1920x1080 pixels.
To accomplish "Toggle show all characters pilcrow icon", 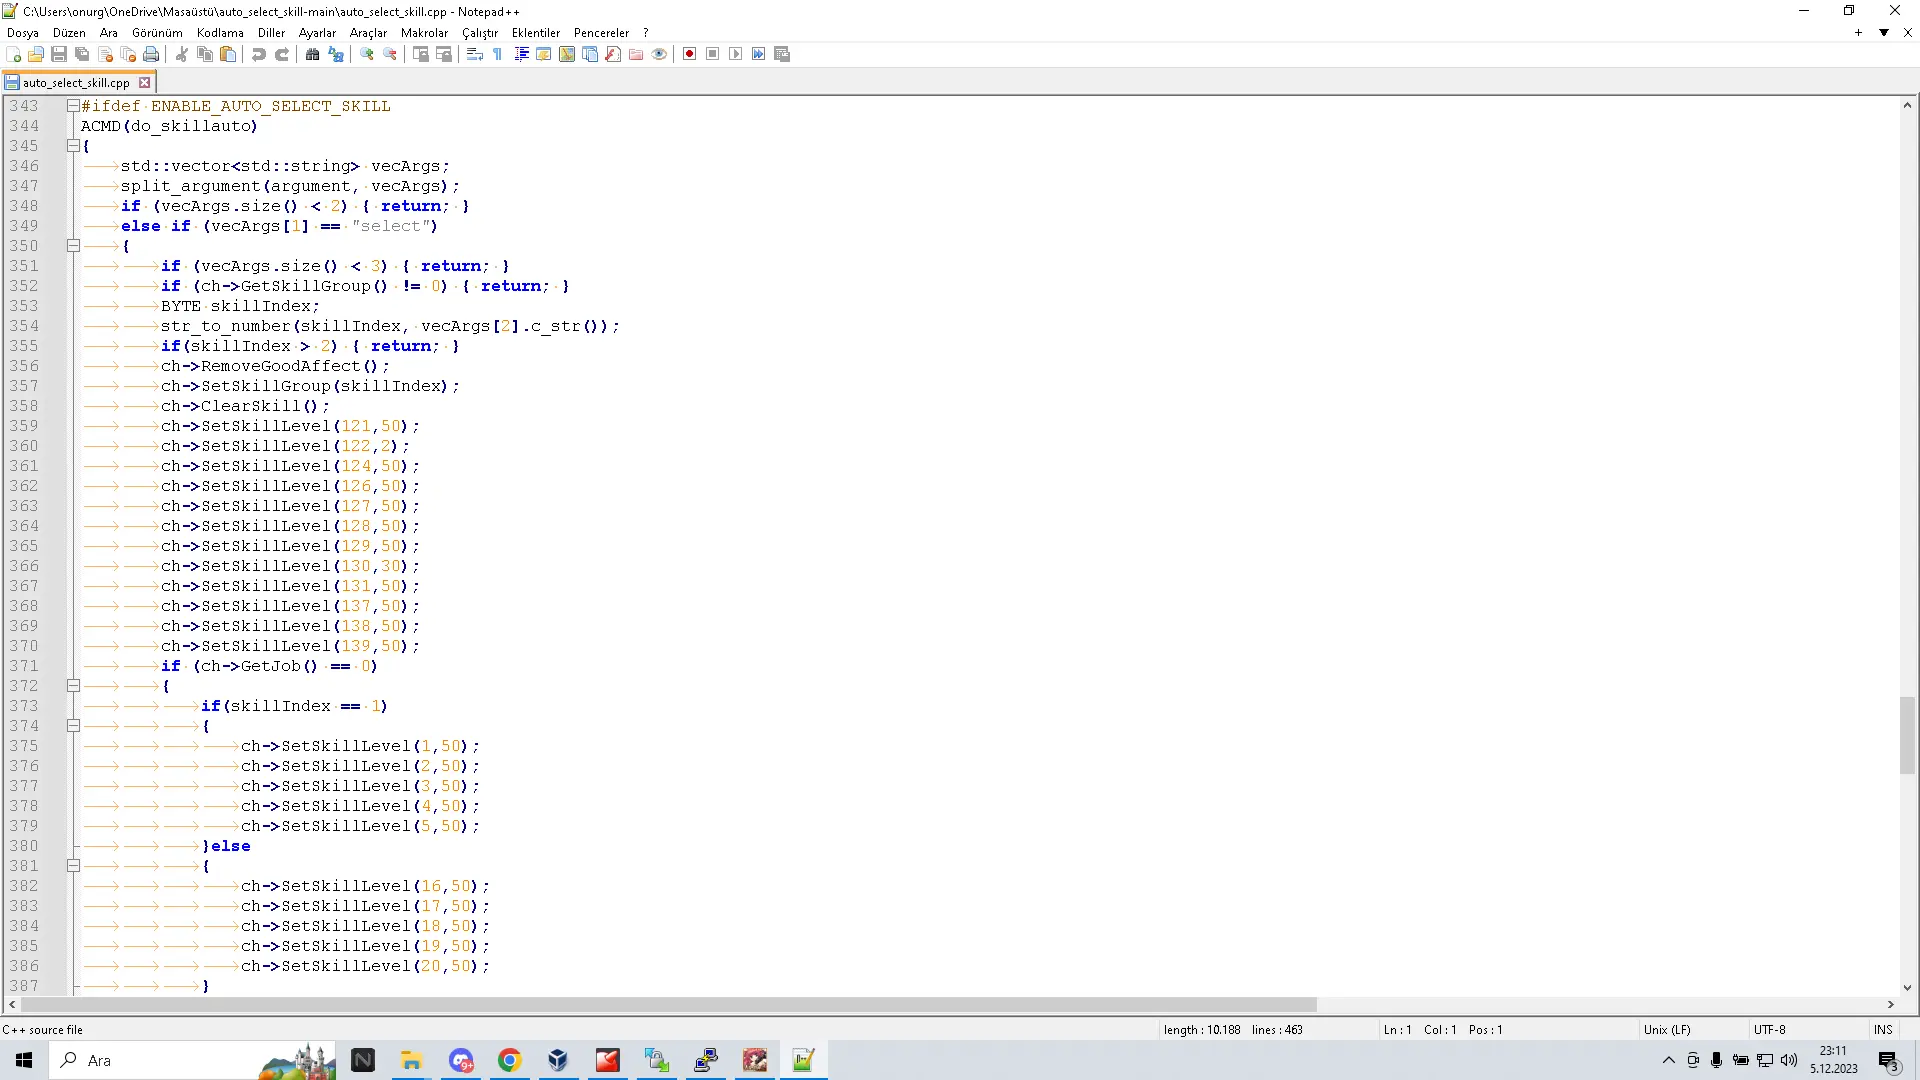I will 498,54.
